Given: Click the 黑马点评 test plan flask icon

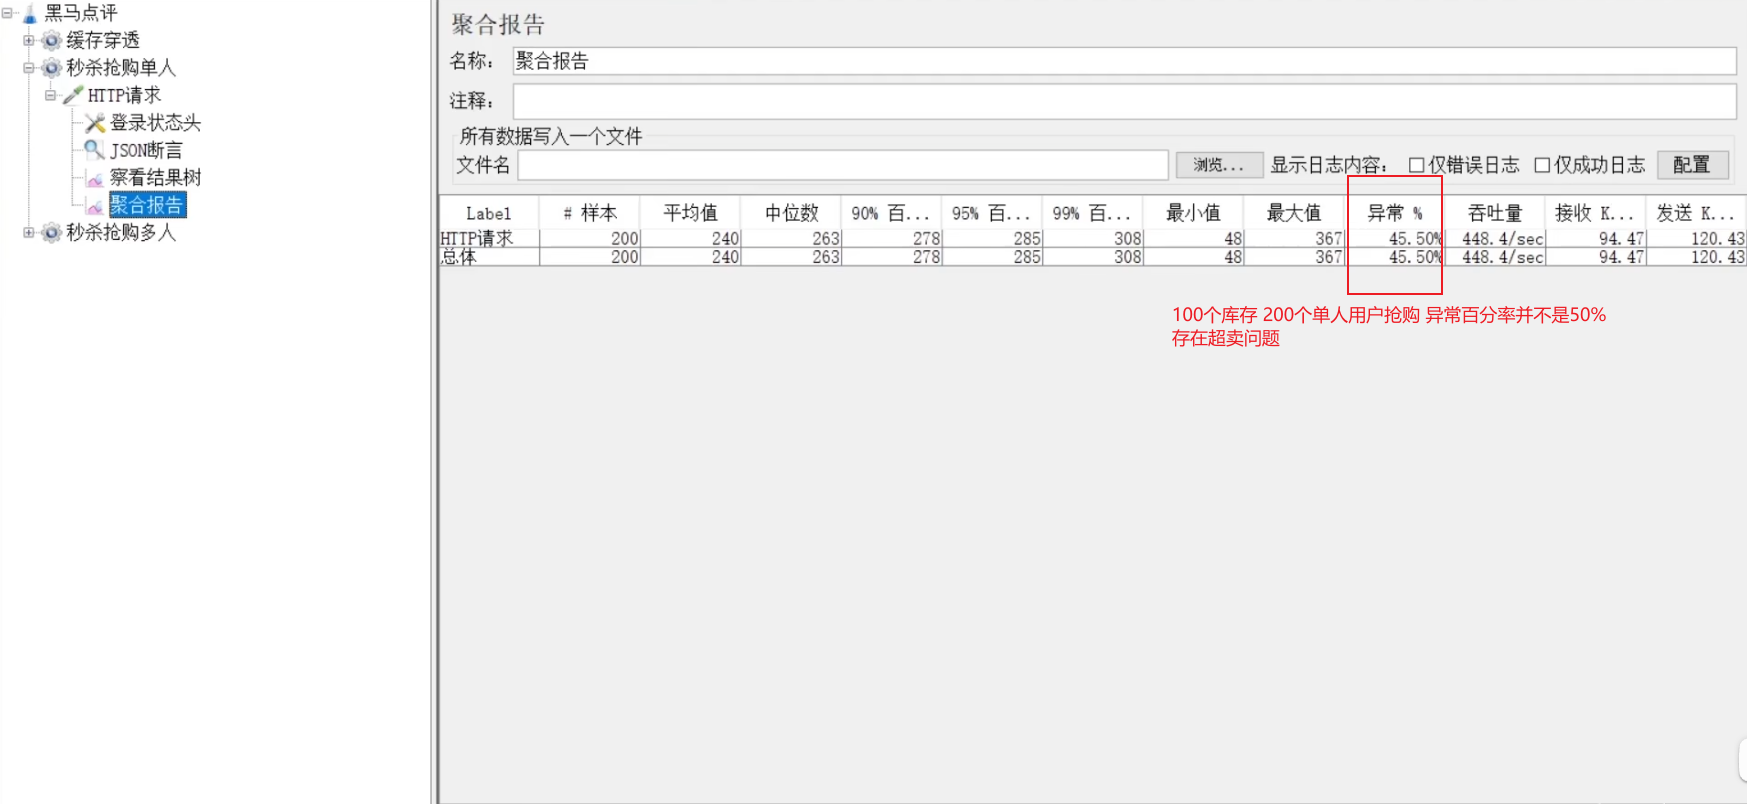Looking at the screenshot, I should 30,13.
